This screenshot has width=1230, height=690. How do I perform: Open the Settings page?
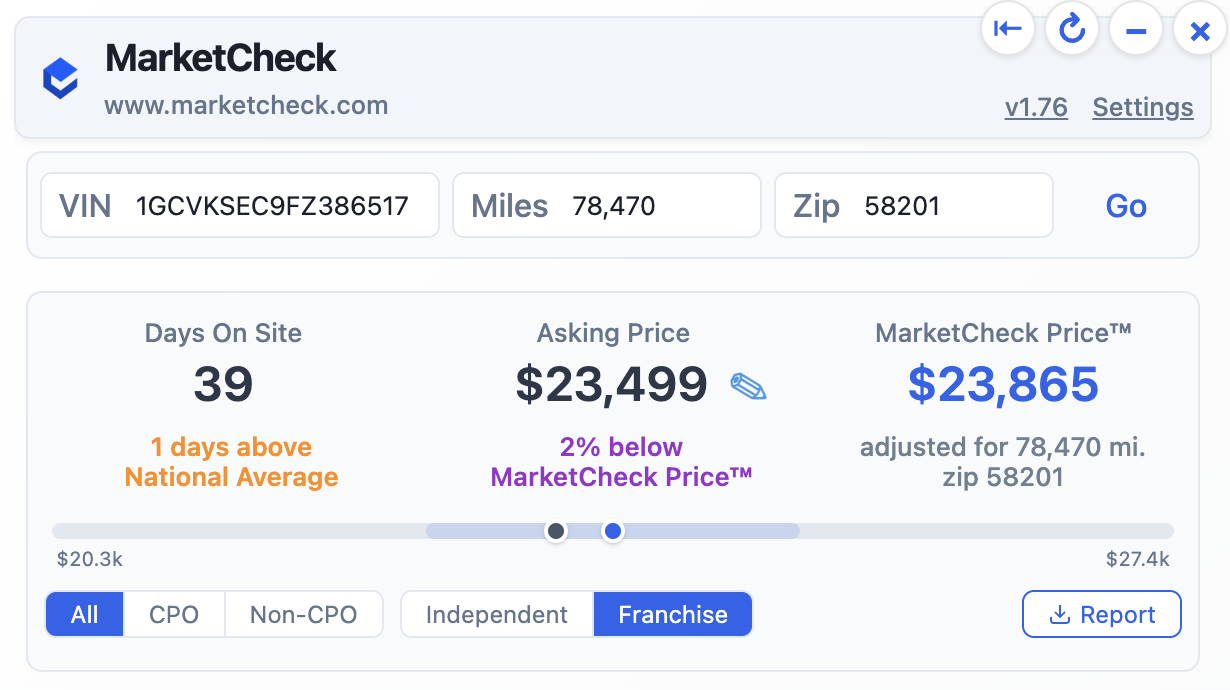(1142, 107)
